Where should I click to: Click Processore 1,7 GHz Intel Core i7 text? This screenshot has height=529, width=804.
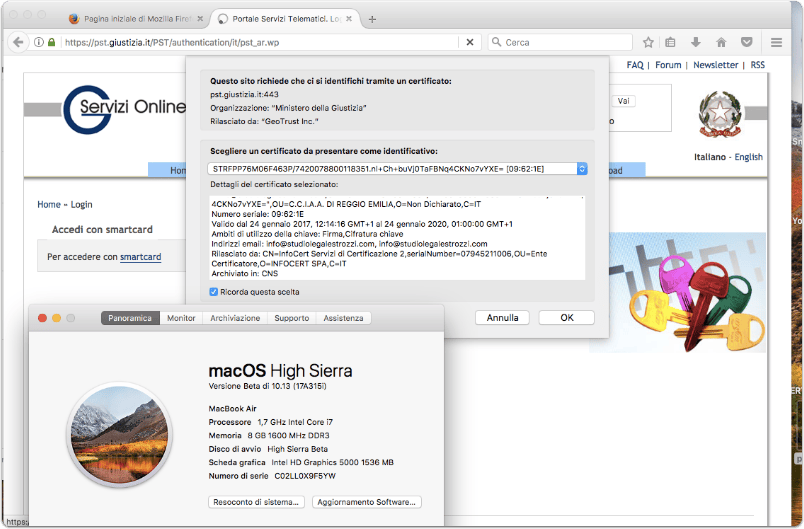(x=271, y=422)
